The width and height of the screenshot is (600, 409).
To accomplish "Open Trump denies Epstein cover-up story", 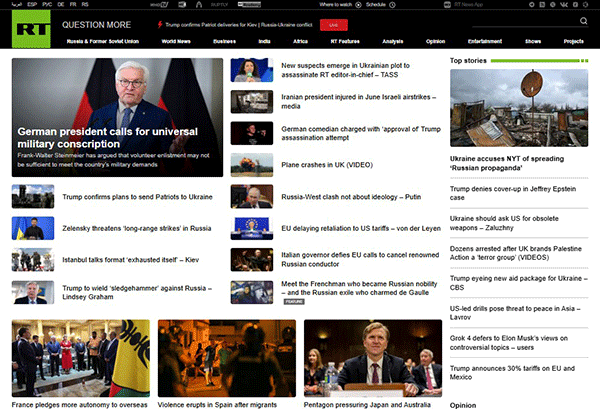I will (x=513, y=193).
